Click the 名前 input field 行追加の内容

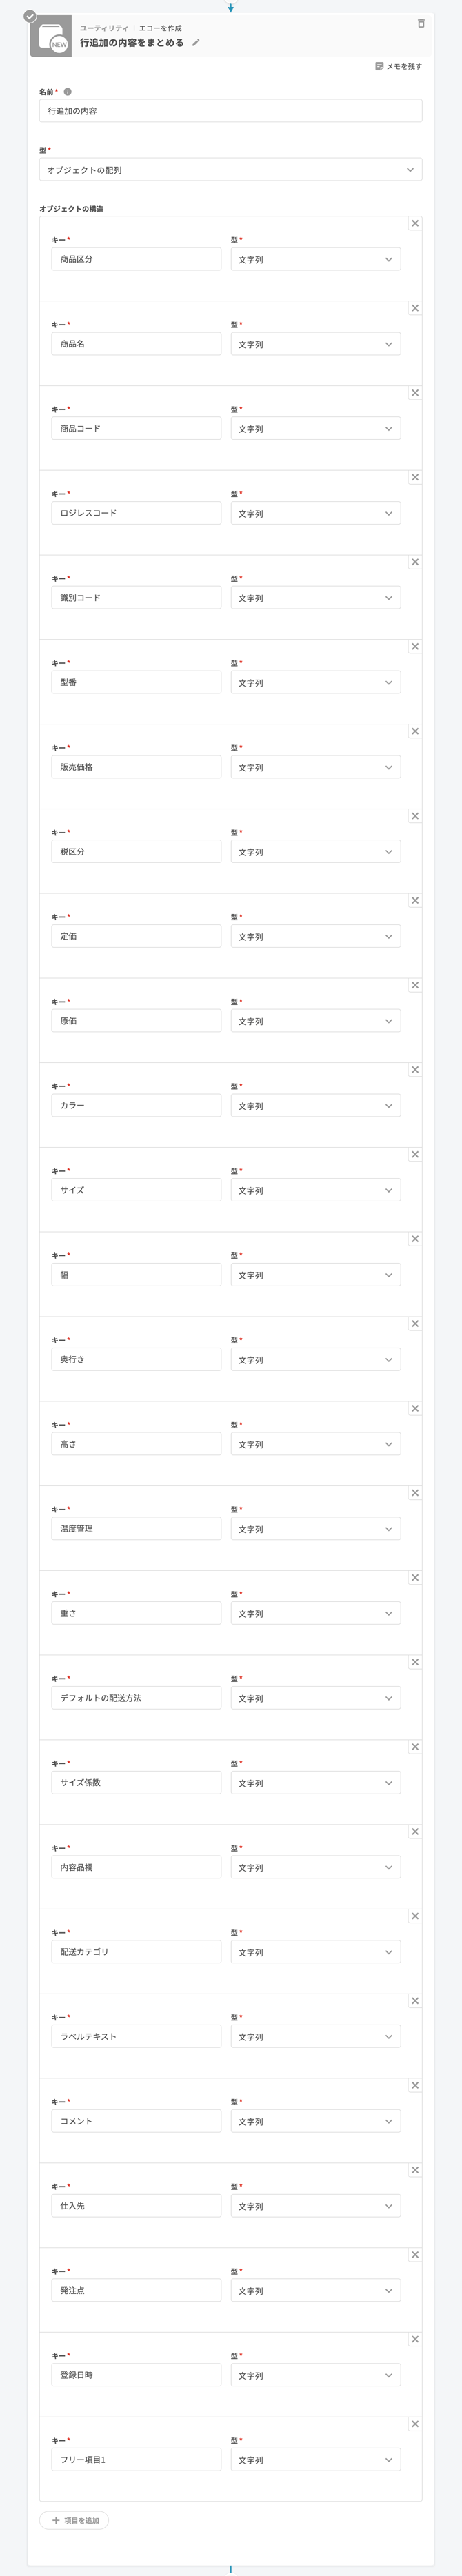230,111
